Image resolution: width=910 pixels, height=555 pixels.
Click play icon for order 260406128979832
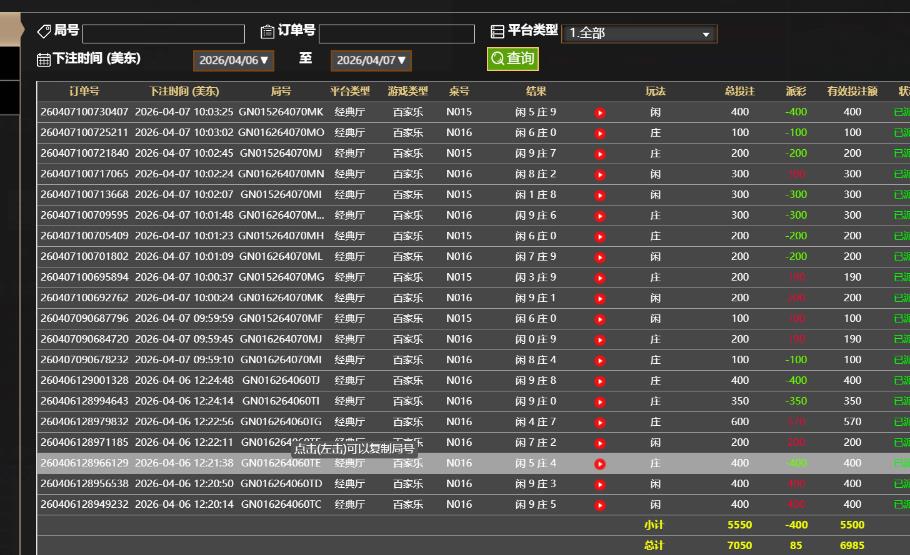tap(600, 422)
